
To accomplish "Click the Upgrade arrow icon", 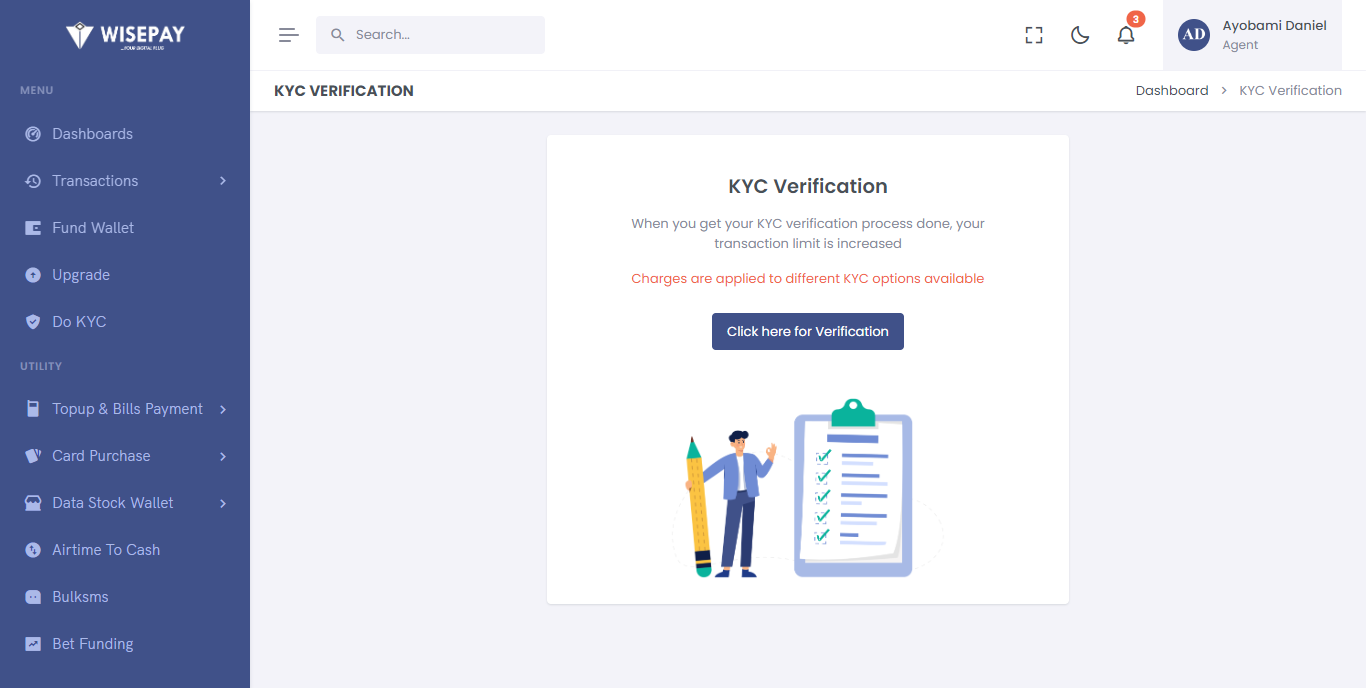I will [x=33, y=275].
